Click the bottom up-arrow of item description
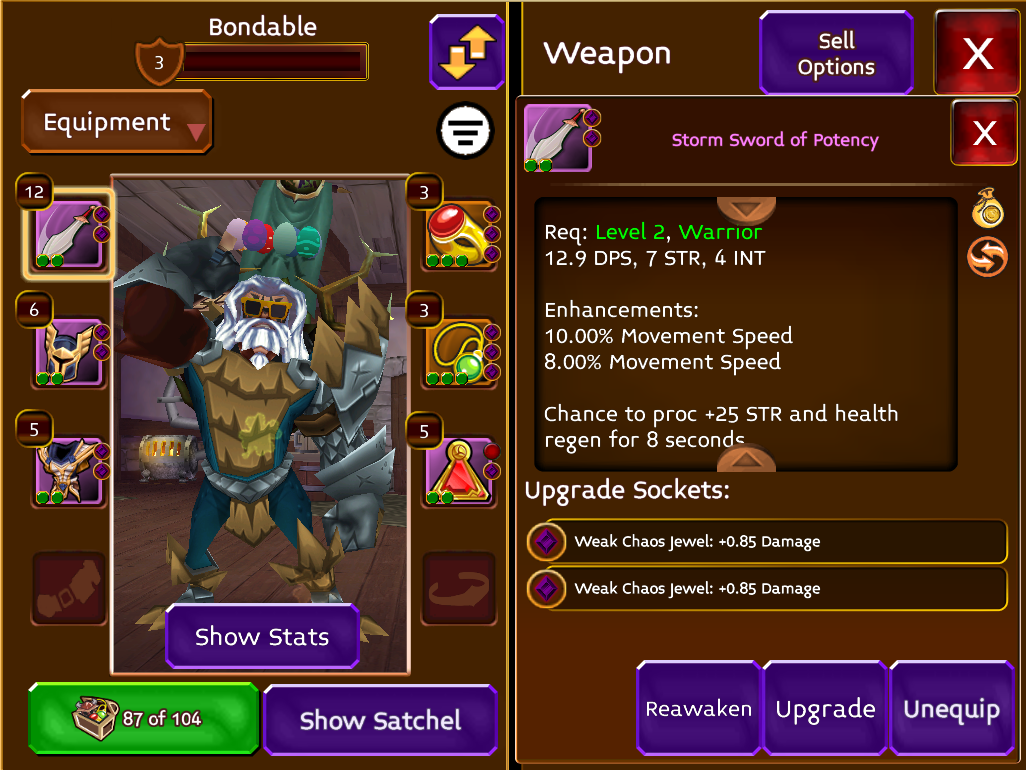This screenshot has width=1026, height=770. pyautogui.click(x=746, y=459)
